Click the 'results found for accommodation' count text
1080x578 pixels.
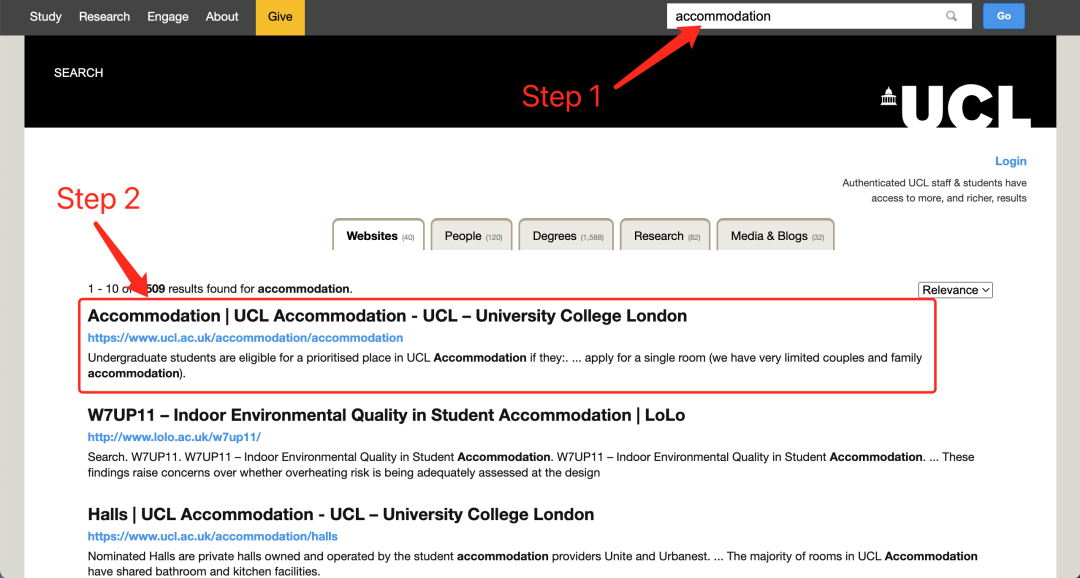pos(220,289)
